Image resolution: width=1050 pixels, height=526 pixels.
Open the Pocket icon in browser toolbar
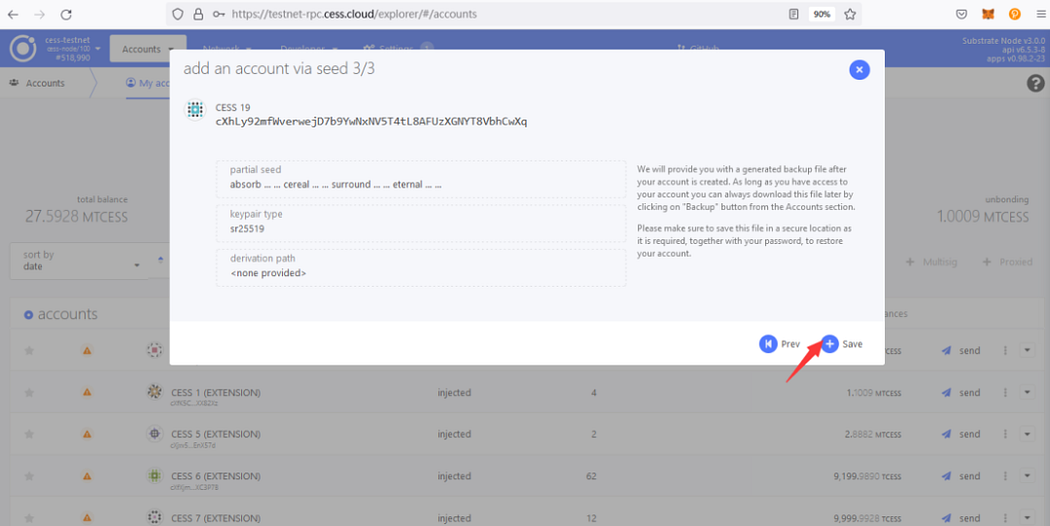pos(961,14)
